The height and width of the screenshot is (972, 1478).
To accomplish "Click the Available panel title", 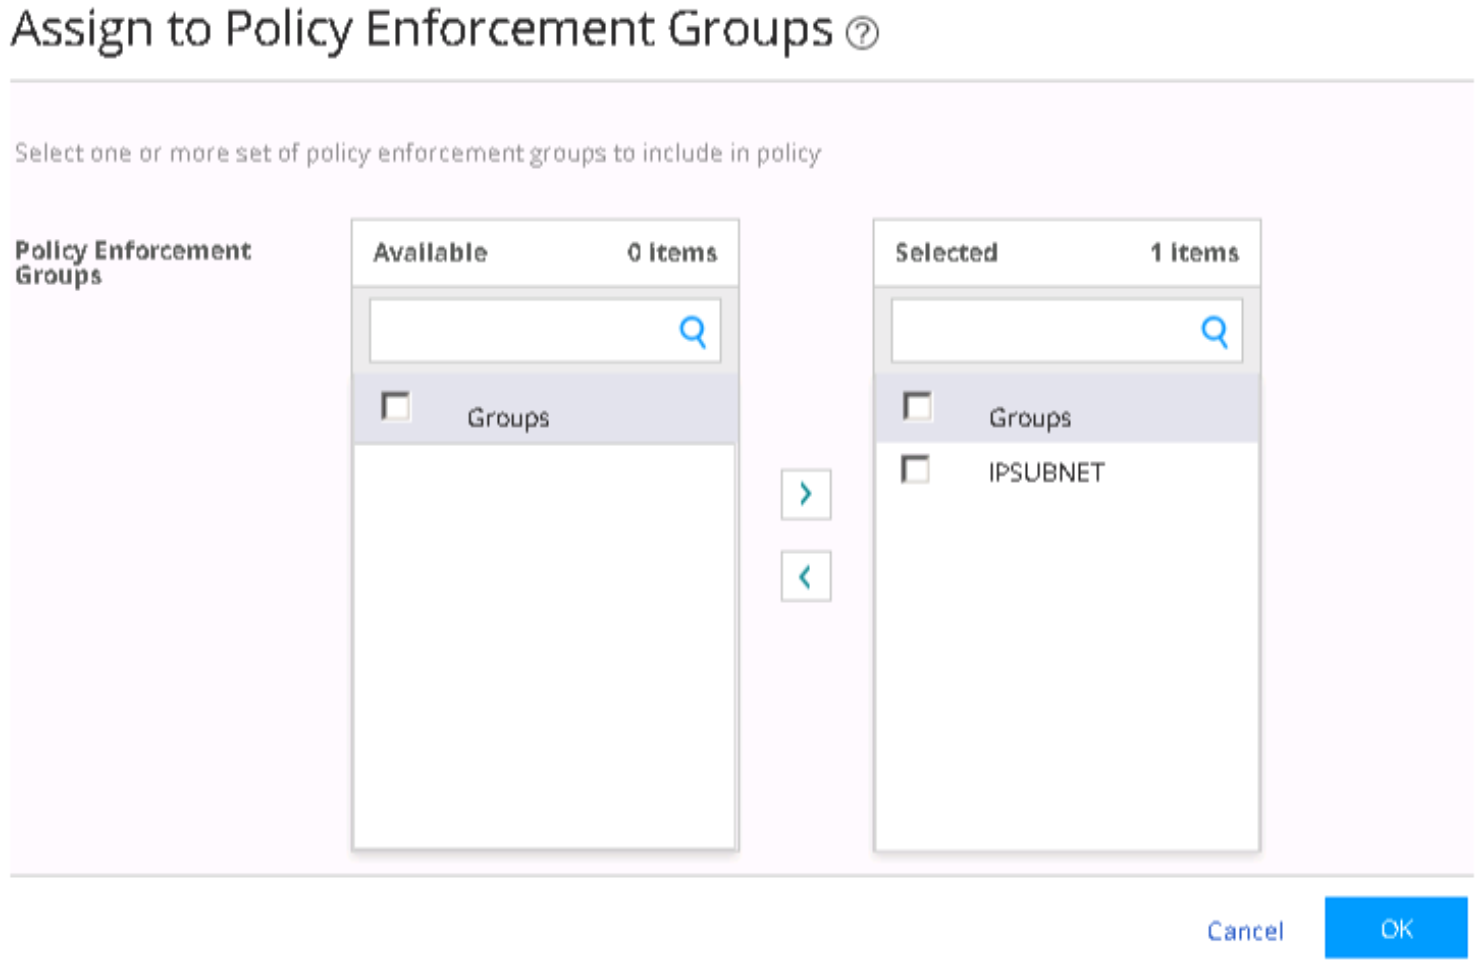I will tap(430, 253).
